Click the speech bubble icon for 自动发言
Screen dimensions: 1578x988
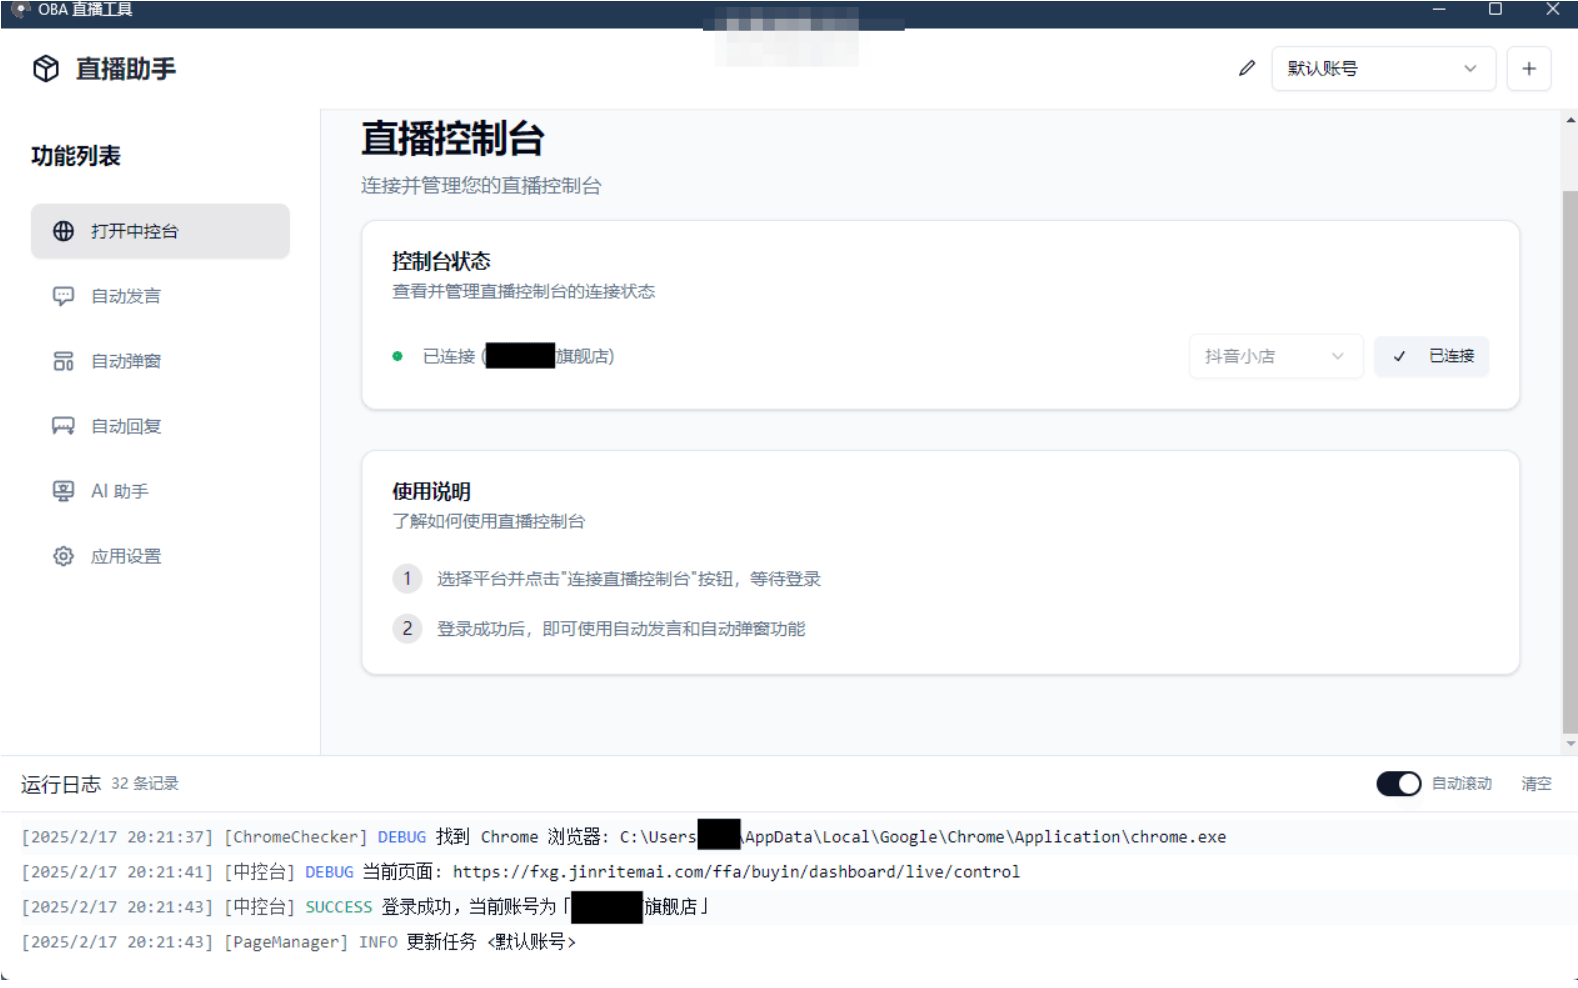pos(63,296)
